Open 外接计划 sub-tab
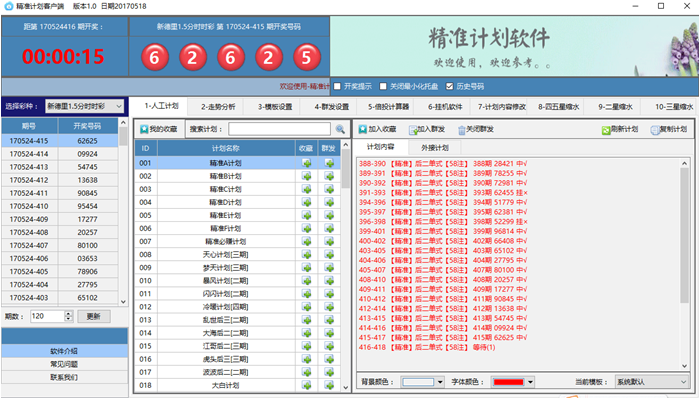The image size is (700, 398). [x=434, y=148]
